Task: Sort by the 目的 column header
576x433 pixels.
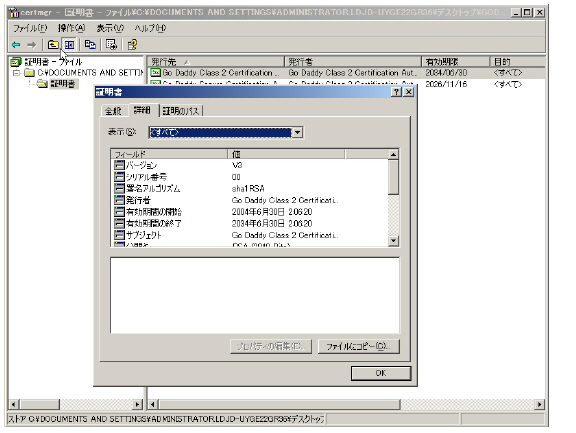Action: tap(517, 62)
